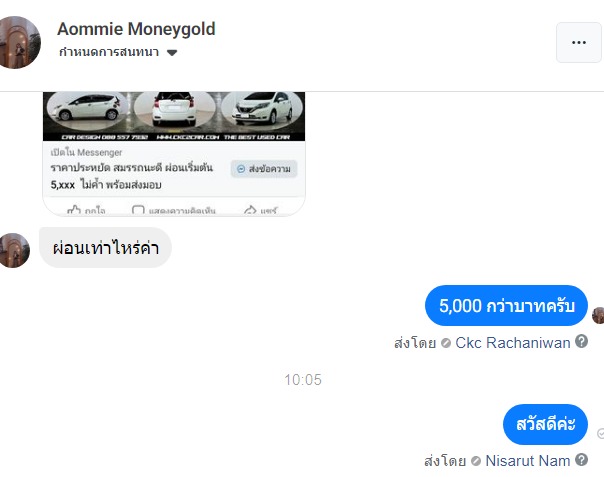Select the สวัสดีค่ะ message bubble
Image resolution: width=604 pixels, height=477 pixels.
(545, 424)
